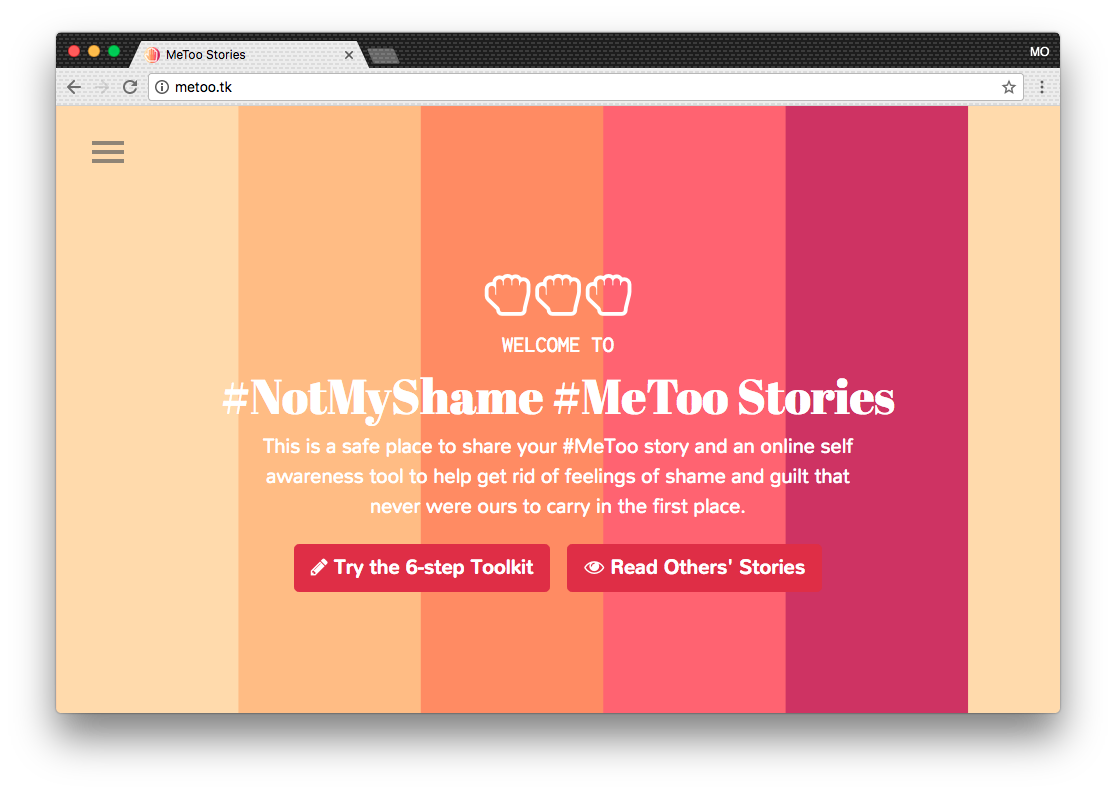Click the site information icon in the address bar

(161, 87)
